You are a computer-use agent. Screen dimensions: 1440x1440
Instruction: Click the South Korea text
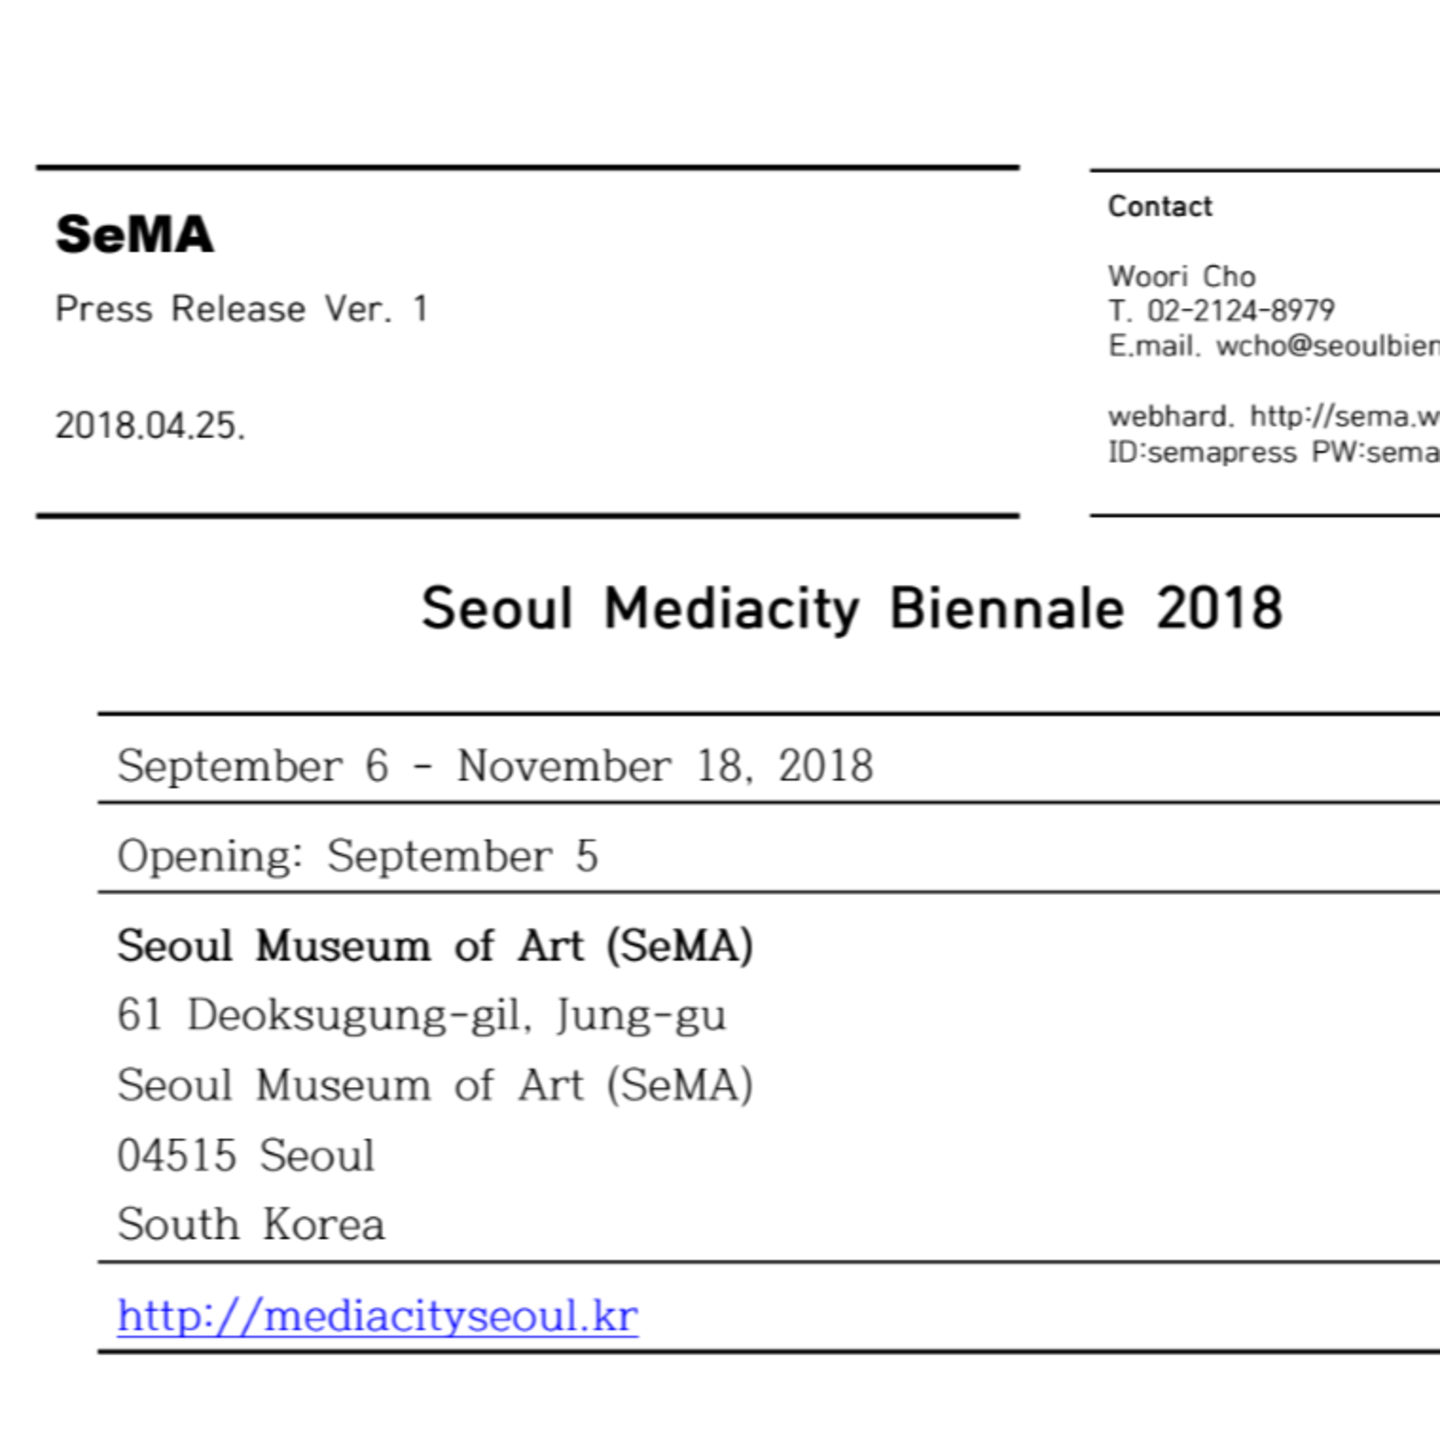(251, 1225)
